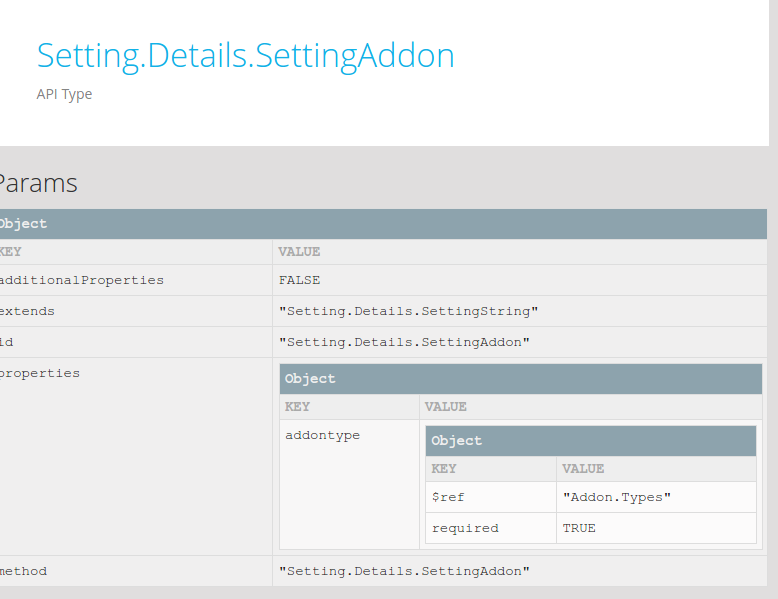Click the Params section heading
The height and width of the screenshot is (599, 778).
38,184
